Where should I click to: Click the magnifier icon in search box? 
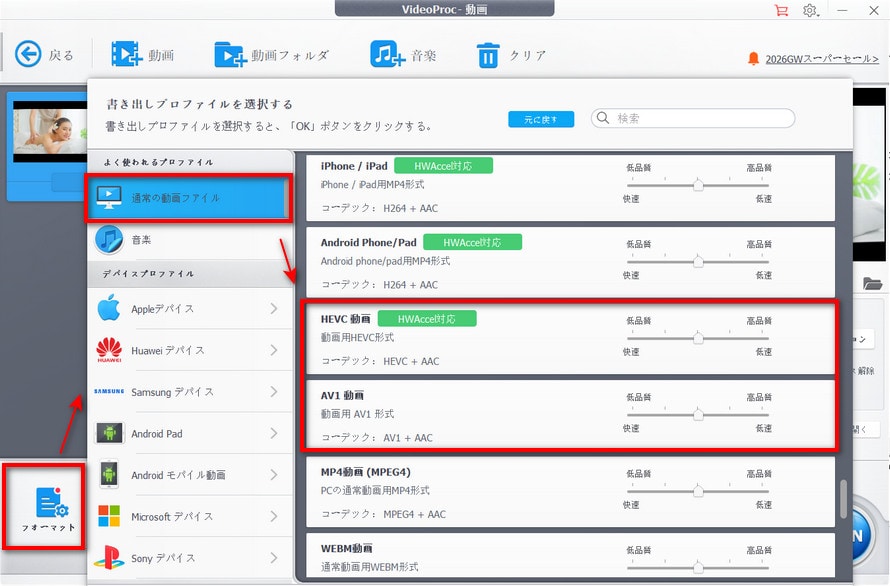pyautogui.click(x=603, y=118)
